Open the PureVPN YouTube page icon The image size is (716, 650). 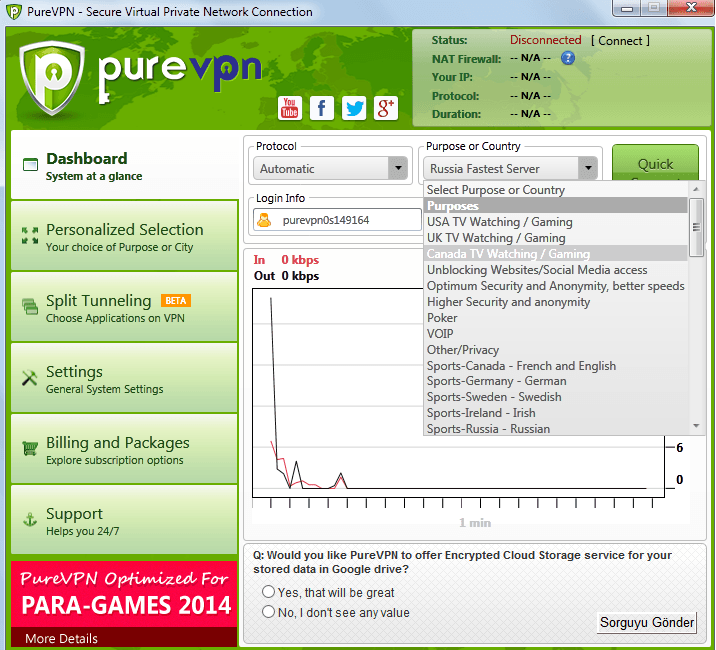(x=290, y=108)
